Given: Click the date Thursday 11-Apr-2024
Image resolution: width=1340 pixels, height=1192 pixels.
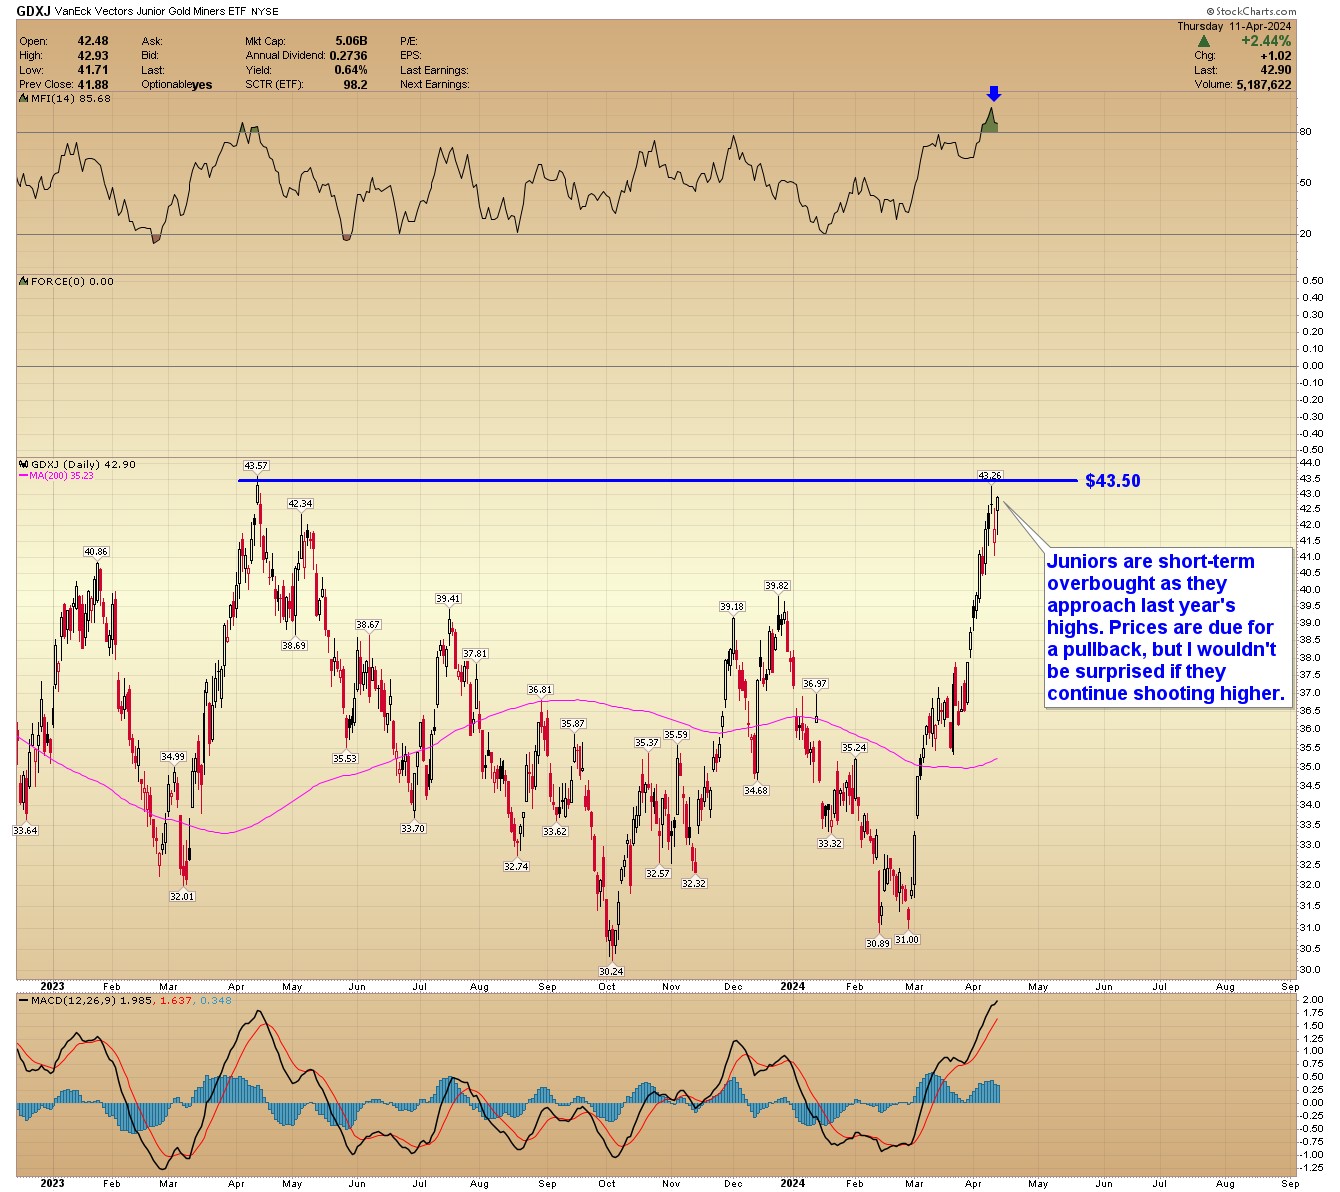Looking at the screenshot, I should point(1234,26).
